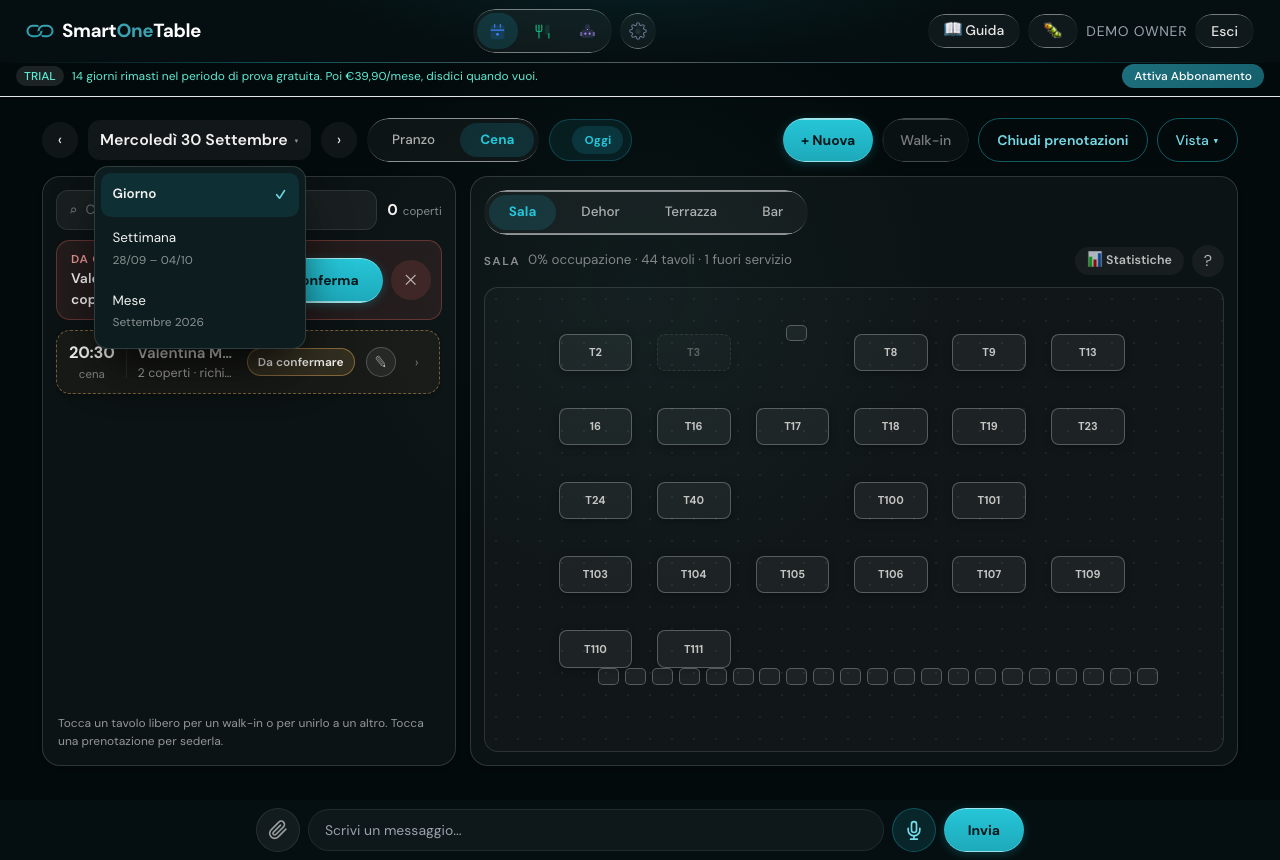Select table T105 on the floor plan

pos(792,574)
